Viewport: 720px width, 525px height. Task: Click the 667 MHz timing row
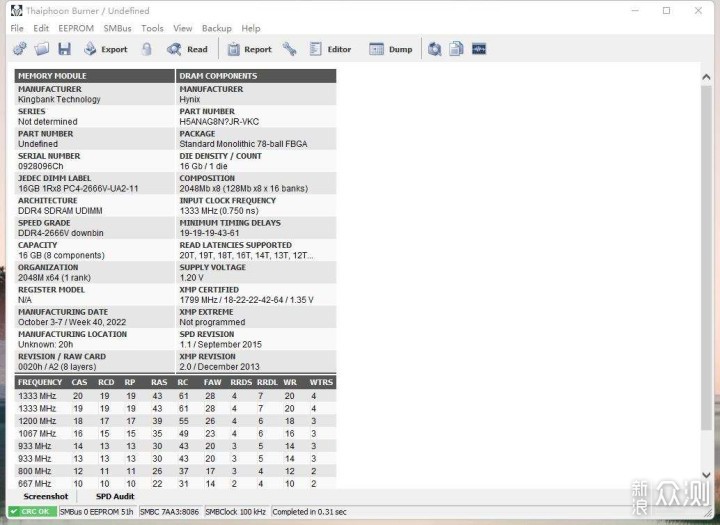[x=175, y=484]
